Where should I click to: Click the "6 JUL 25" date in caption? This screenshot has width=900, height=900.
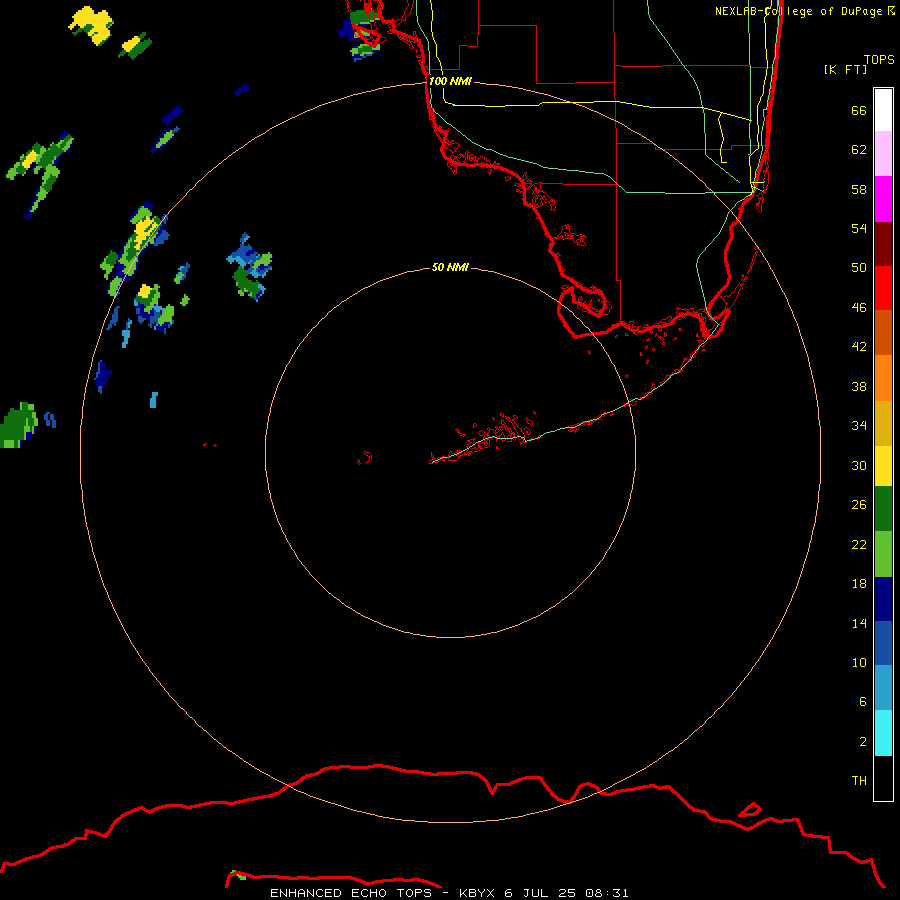tap(540, 893)
